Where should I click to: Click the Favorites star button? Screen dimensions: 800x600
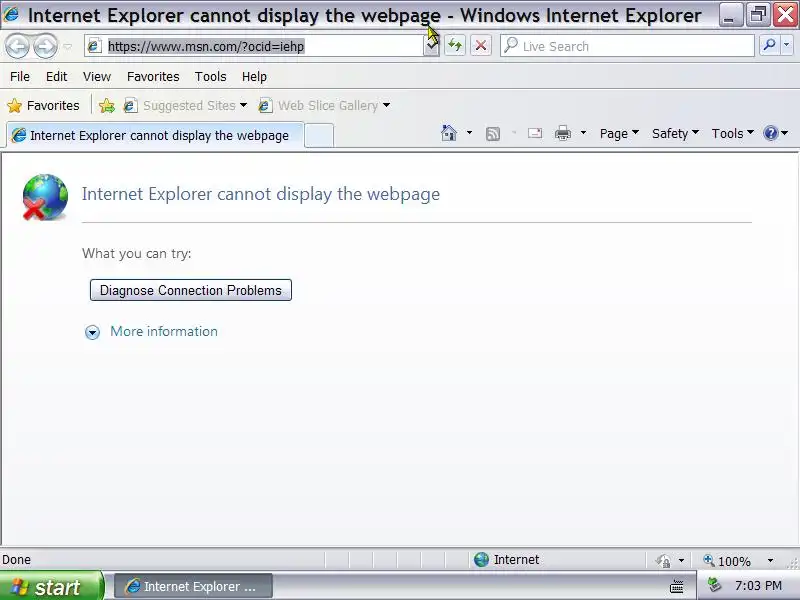pos(43,106)
